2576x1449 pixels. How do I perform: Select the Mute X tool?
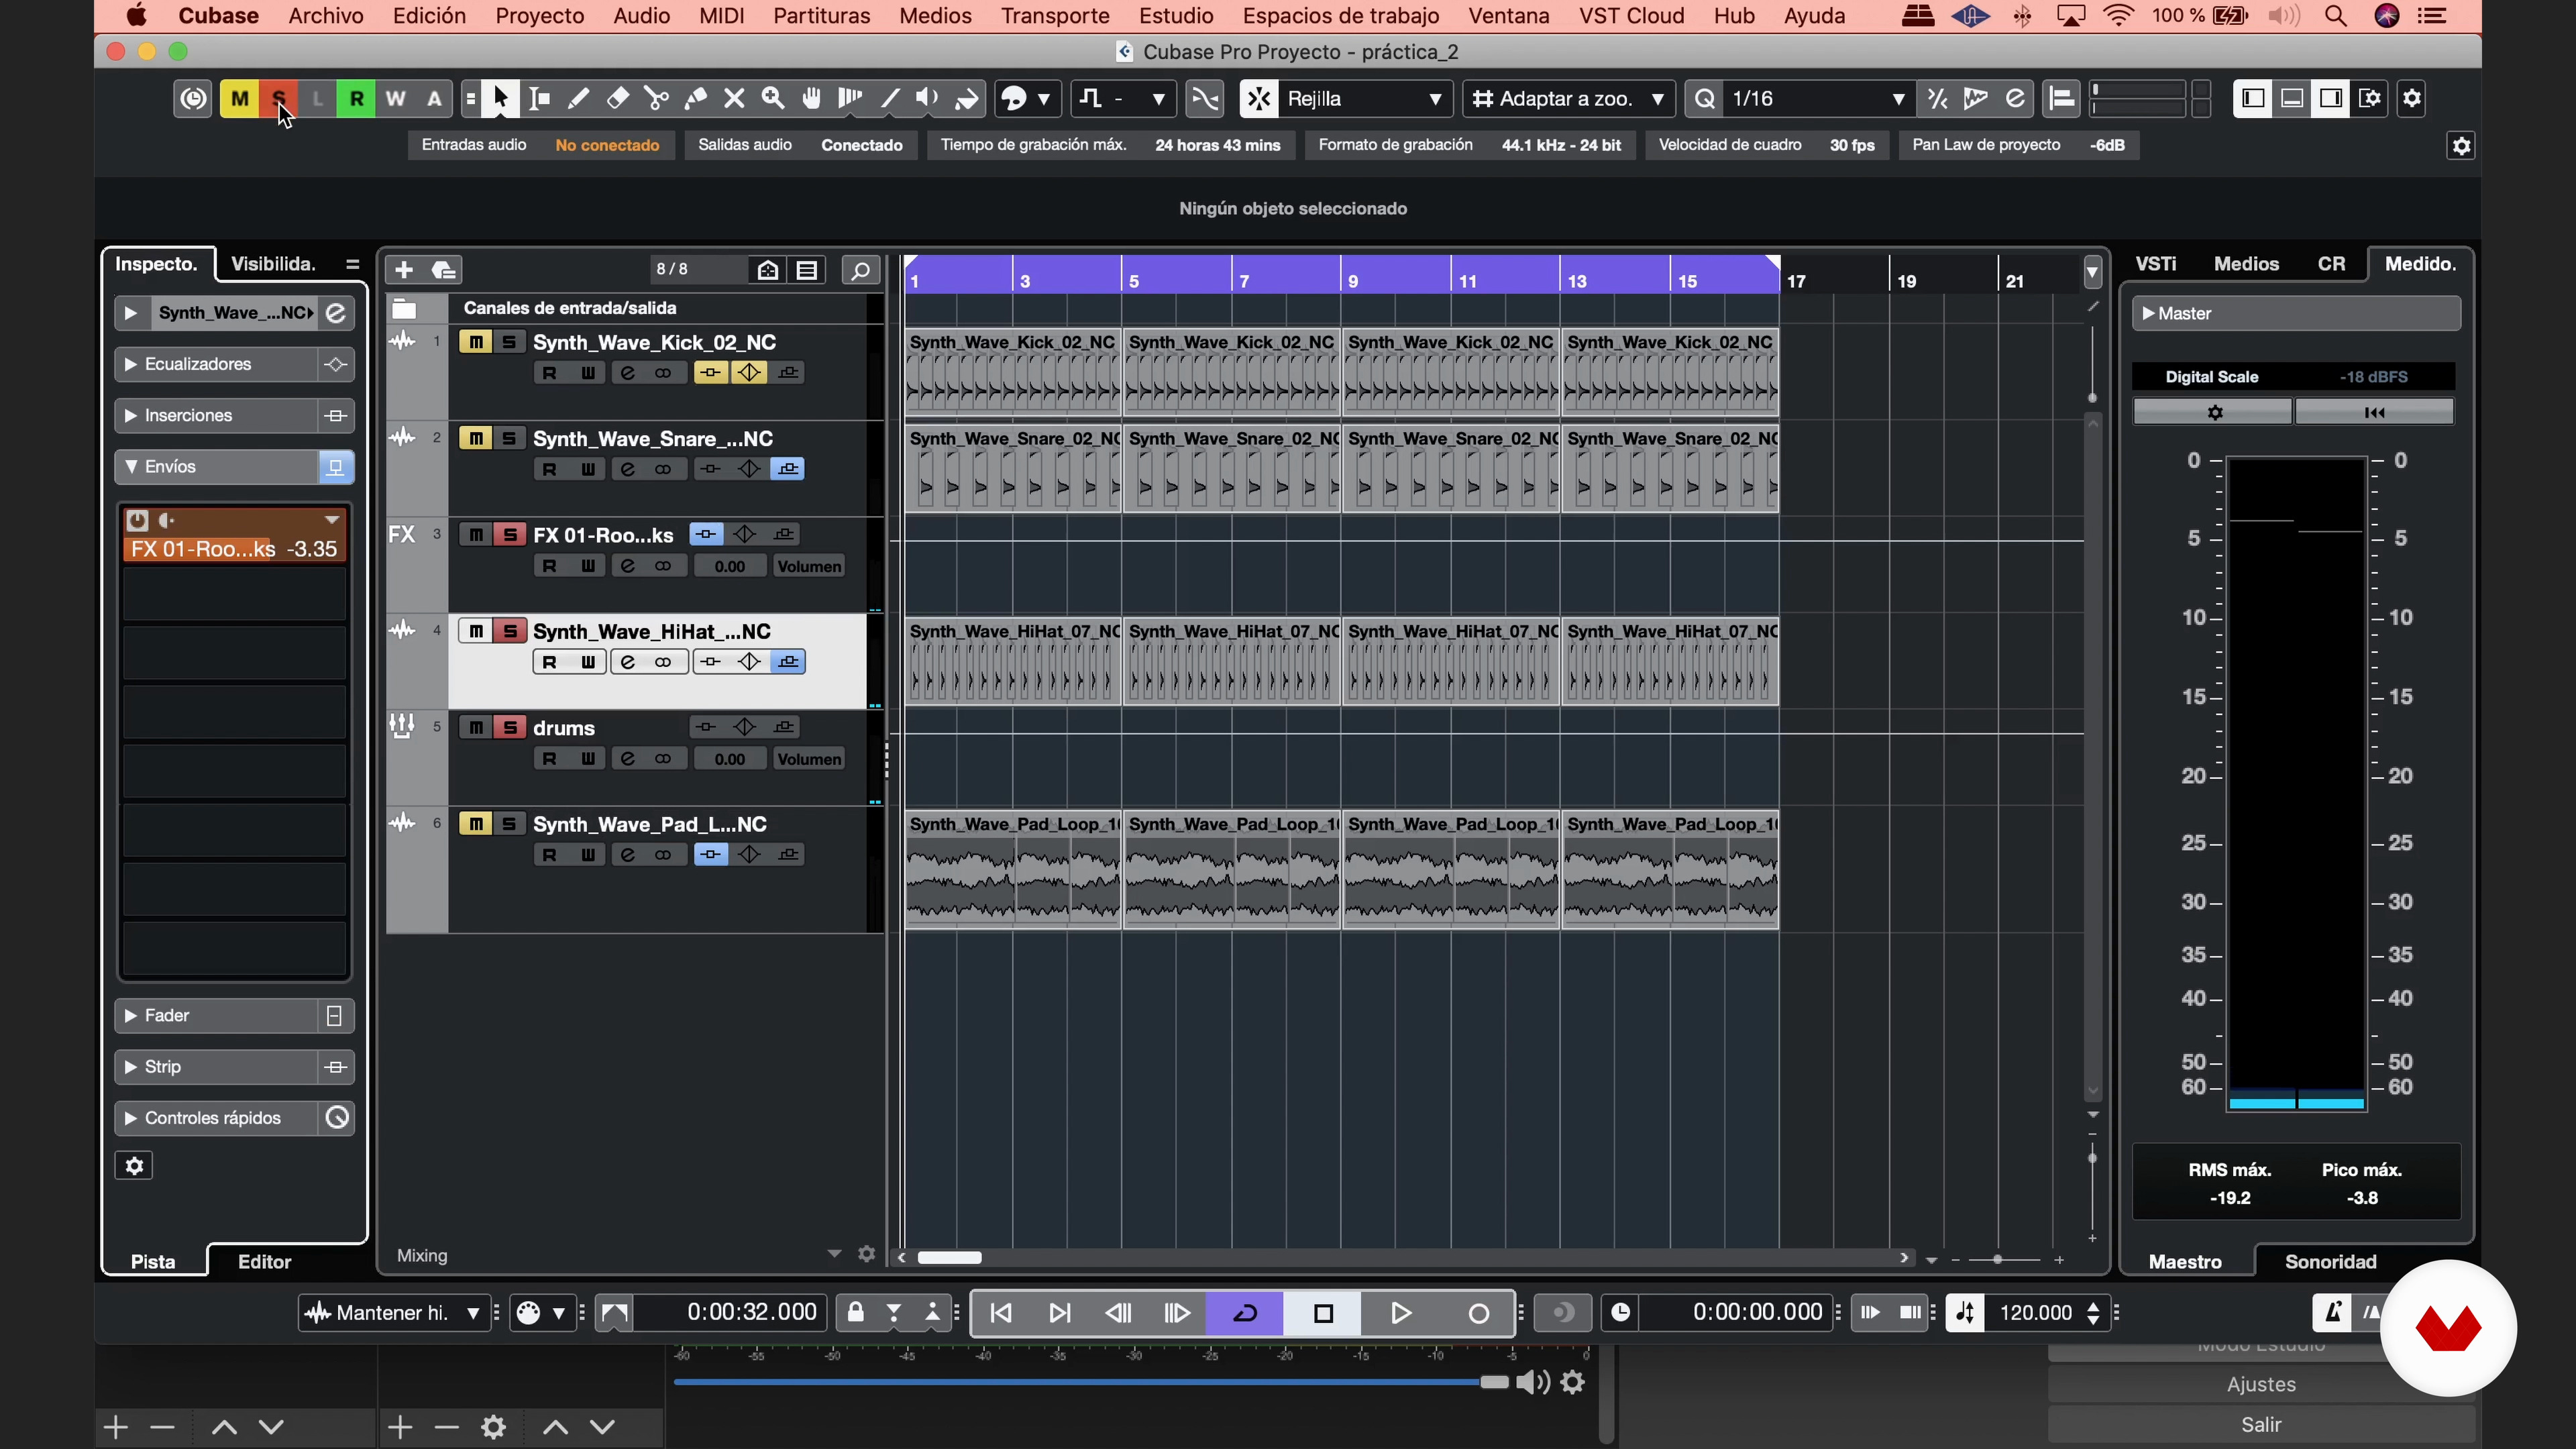pos(734,98)
